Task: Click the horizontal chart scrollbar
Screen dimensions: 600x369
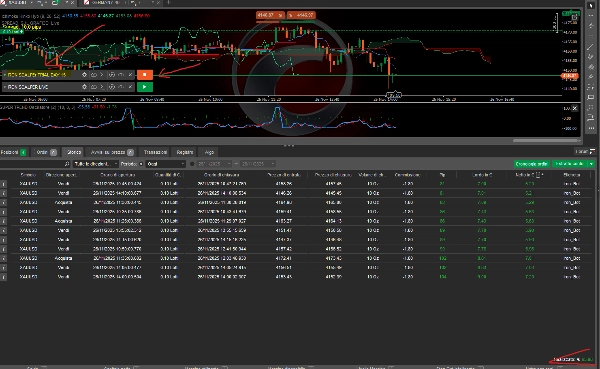Action: click(546, 140)
